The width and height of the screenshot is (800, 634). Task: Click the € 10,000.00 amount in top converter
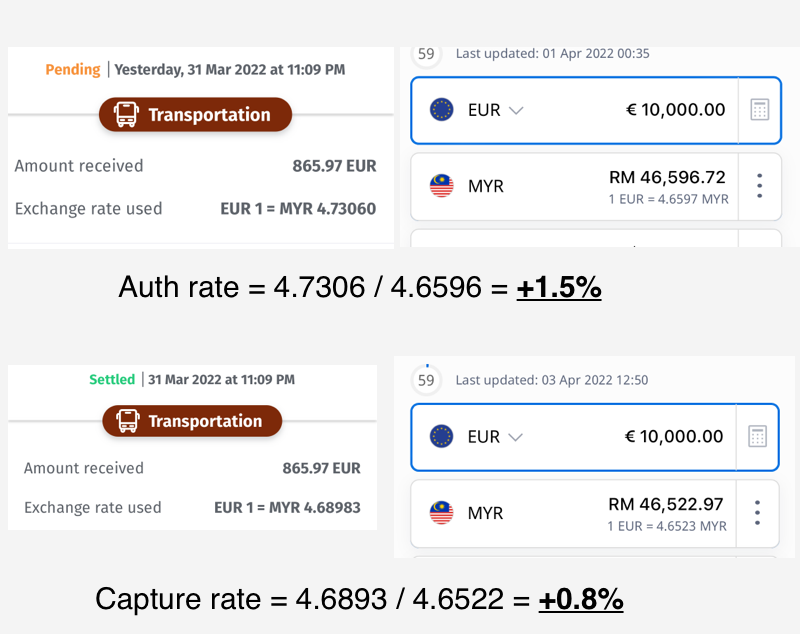(x=675, y=110)
